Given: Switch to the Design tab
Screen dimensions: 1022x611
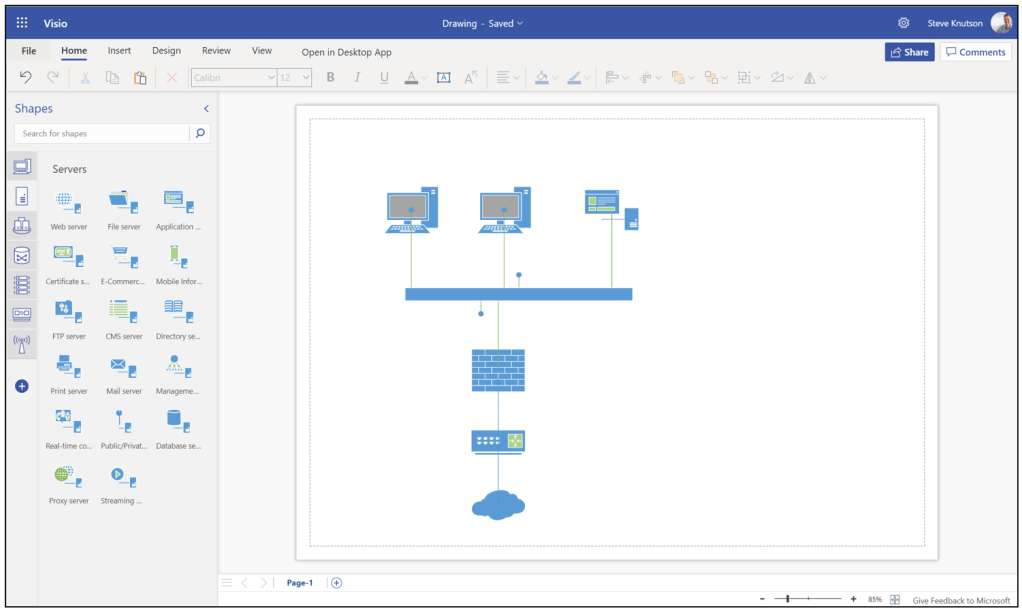Looking at the screenshot, I should (x=166, y=51).
